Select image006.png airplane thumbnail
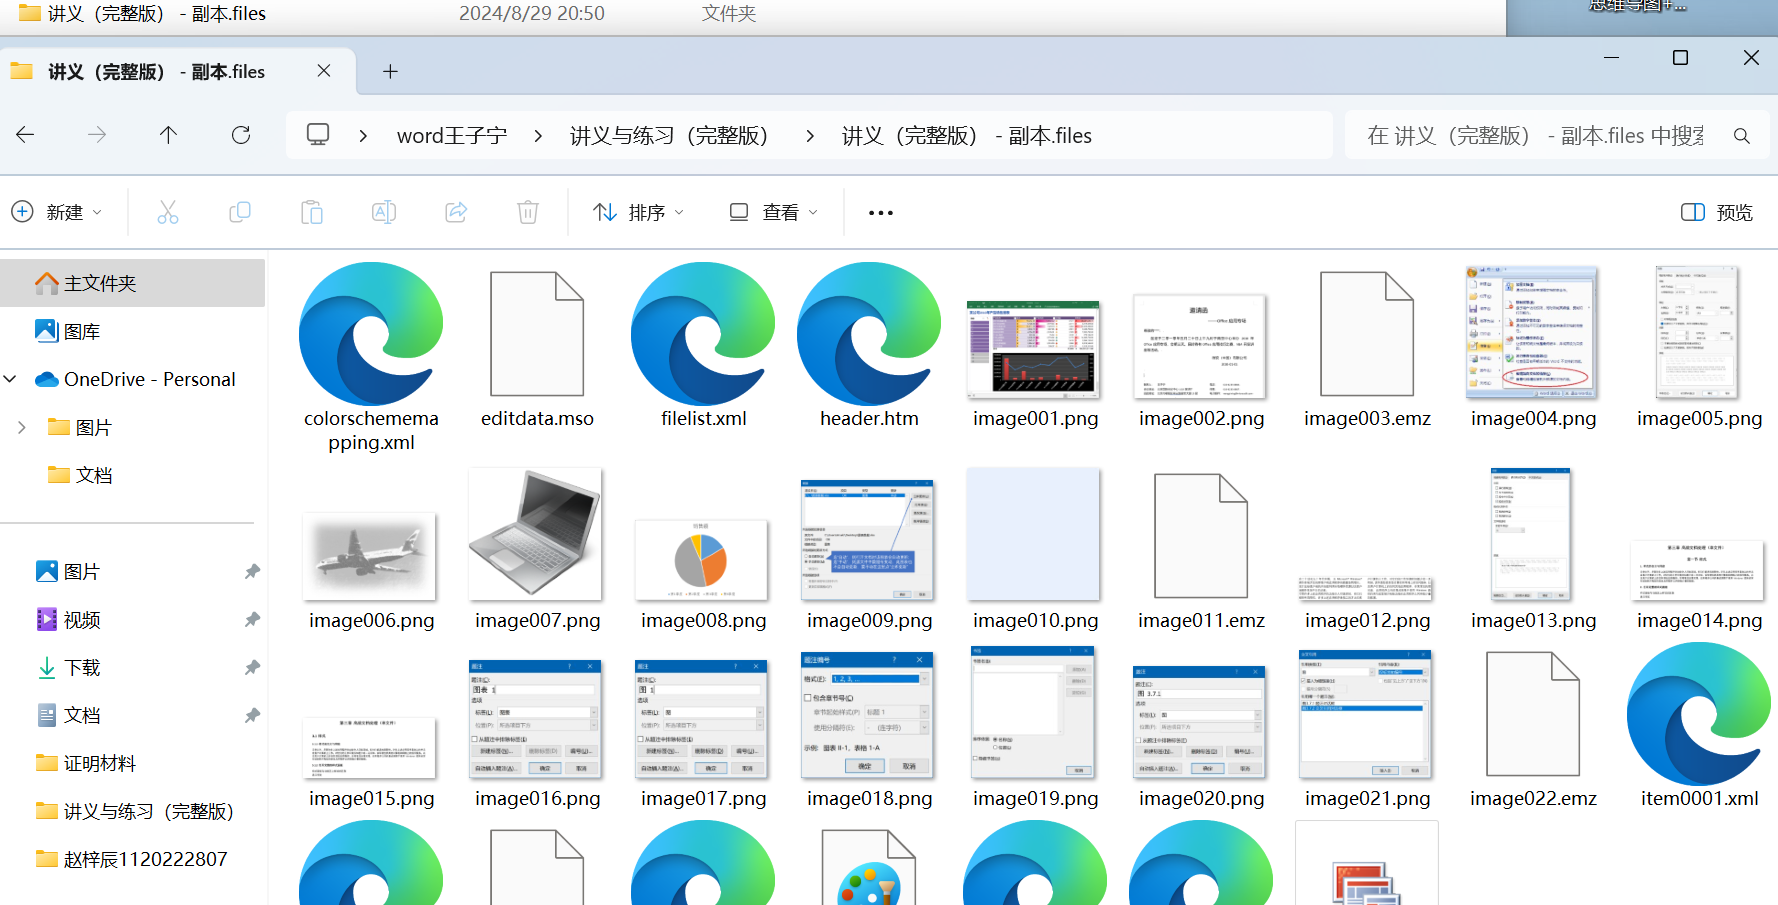The width and height of the screenshot is (1778, 905). point(371,556)
